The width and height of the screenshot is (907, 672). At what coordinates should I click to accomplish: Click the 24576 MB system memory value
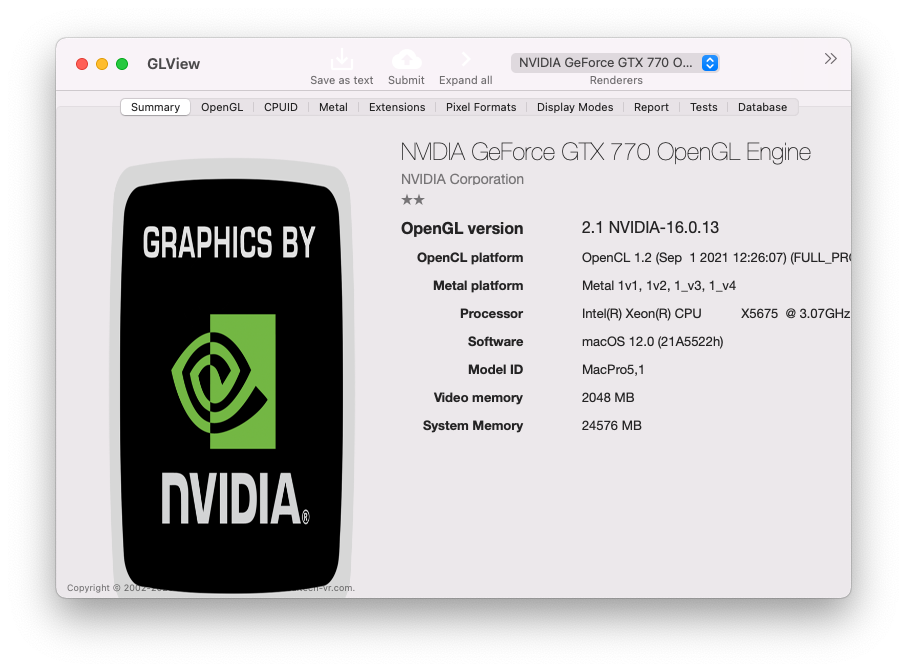tap(611, 426)
